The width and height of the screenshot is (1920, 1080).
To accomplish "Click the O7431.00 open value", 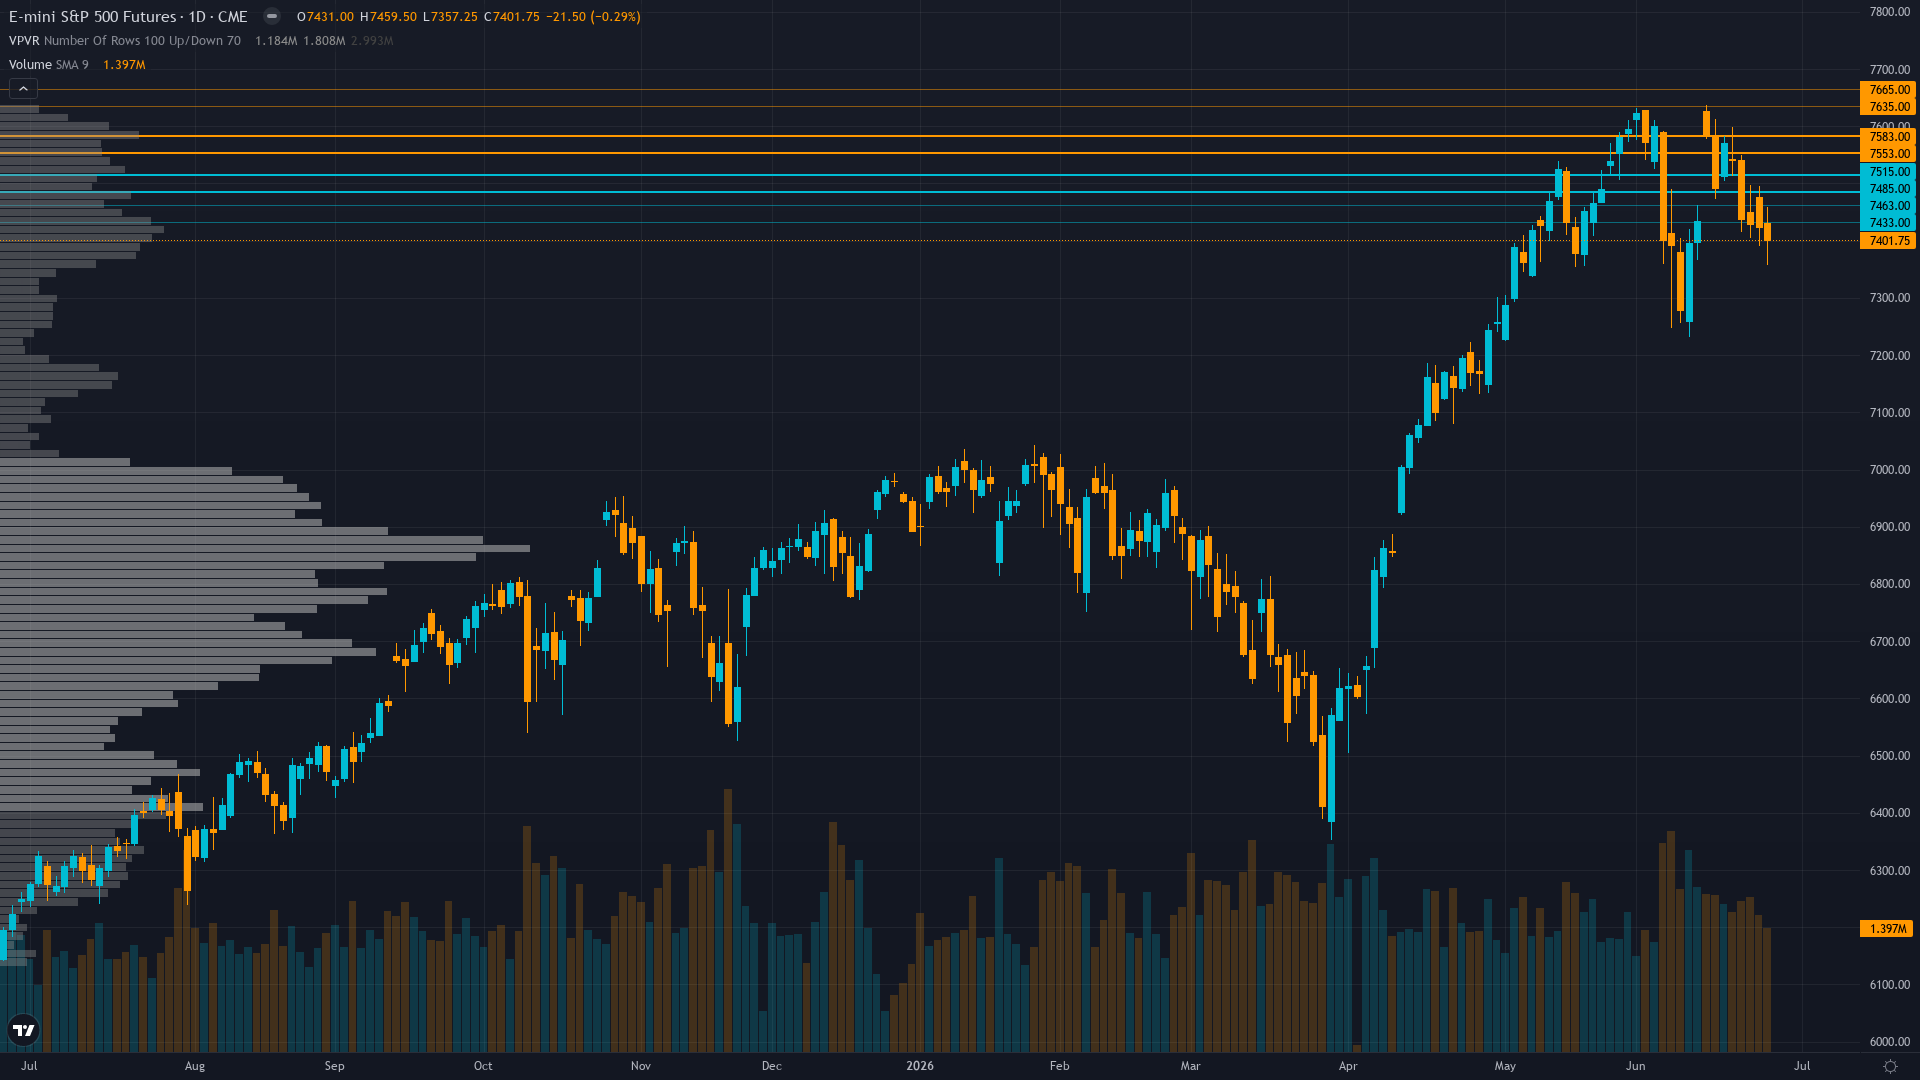I will point(325,17).
